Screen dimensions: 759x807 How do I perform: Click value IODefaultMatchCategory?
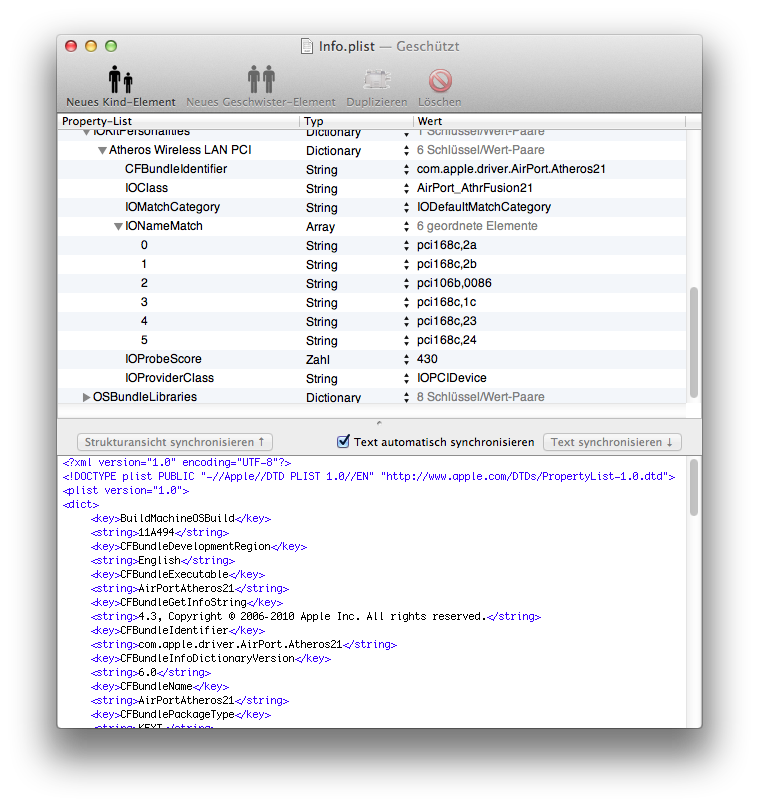click(x=484, y=207)
